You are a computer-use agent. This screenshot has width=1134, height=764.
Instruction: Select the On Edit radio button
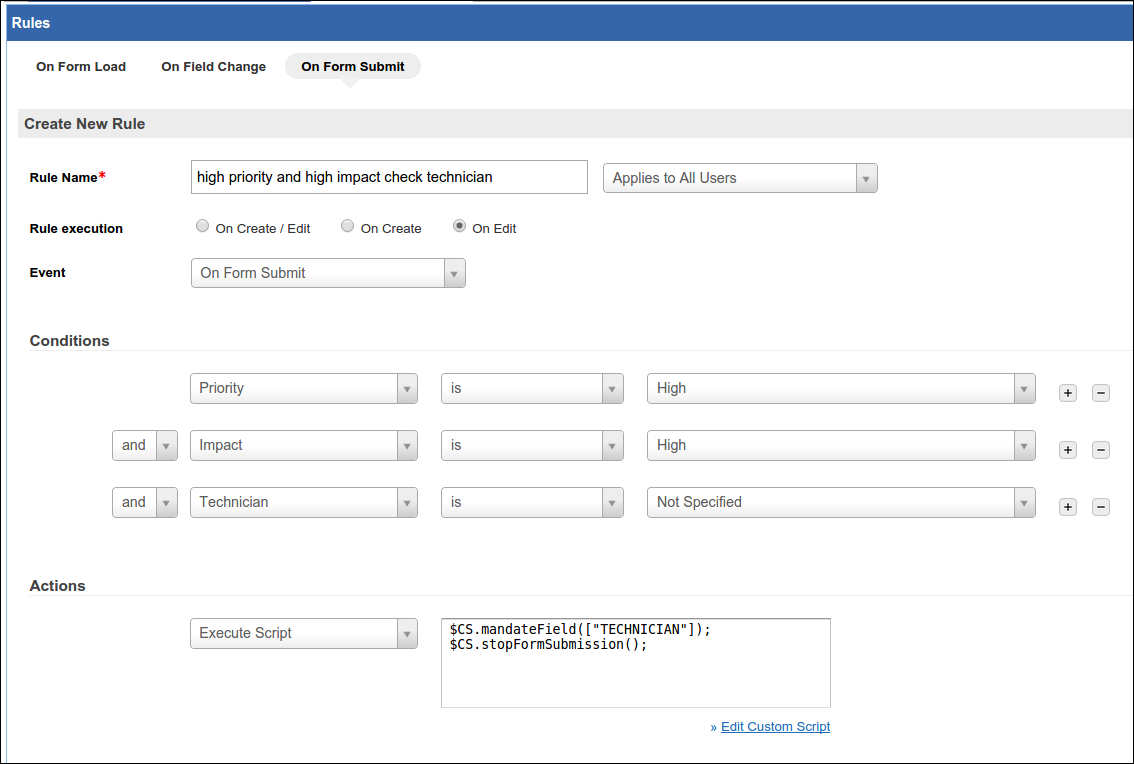pyautogui.click(x=460, y=227)
